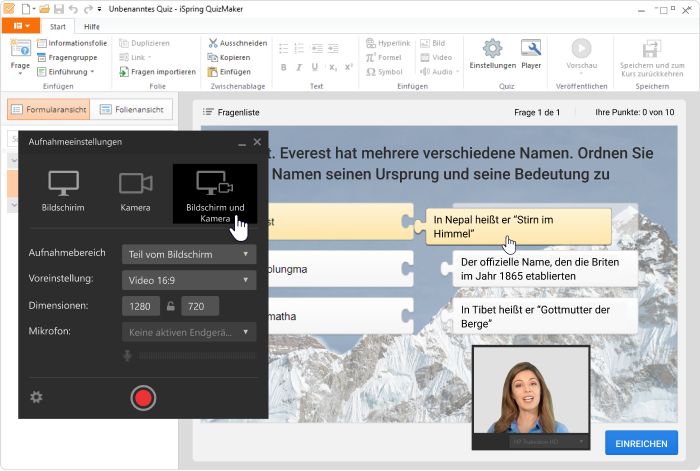Open the orange file menu button
This screenshot has width=700, height=471.
click(21, 26)
